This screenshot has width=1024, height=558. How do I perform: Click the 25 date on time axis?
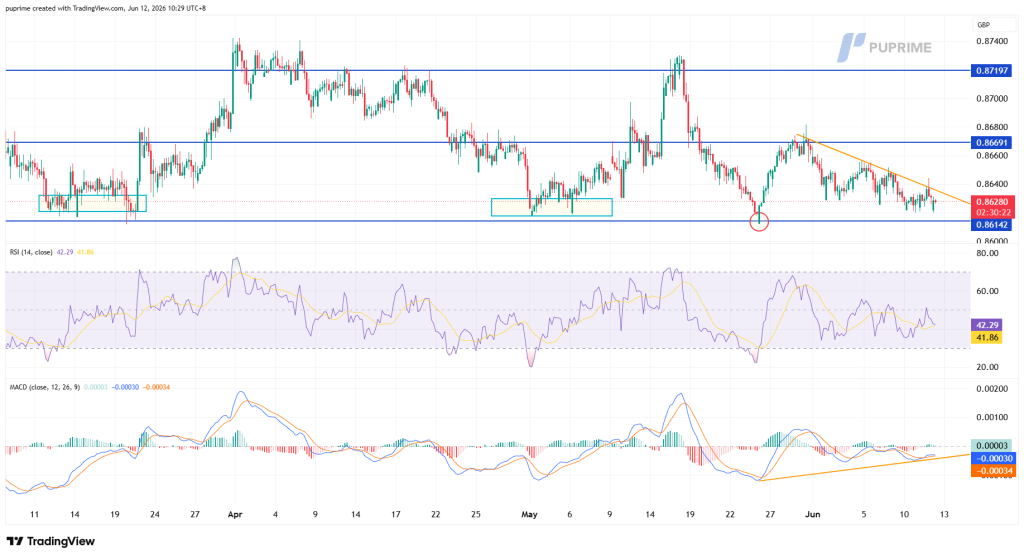(x=476, y=514)
